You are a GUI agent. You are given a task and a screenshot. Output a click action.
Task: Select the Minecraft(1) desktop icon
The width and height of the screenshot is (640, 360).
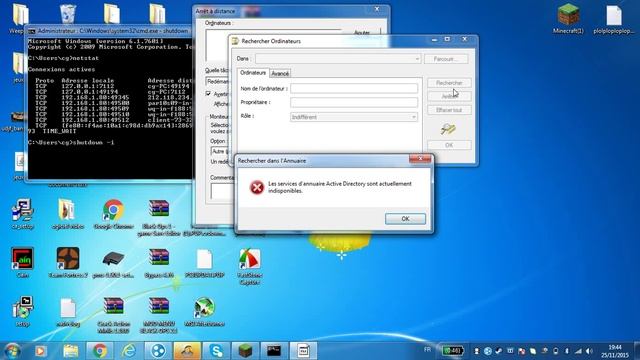coord(569,18)
